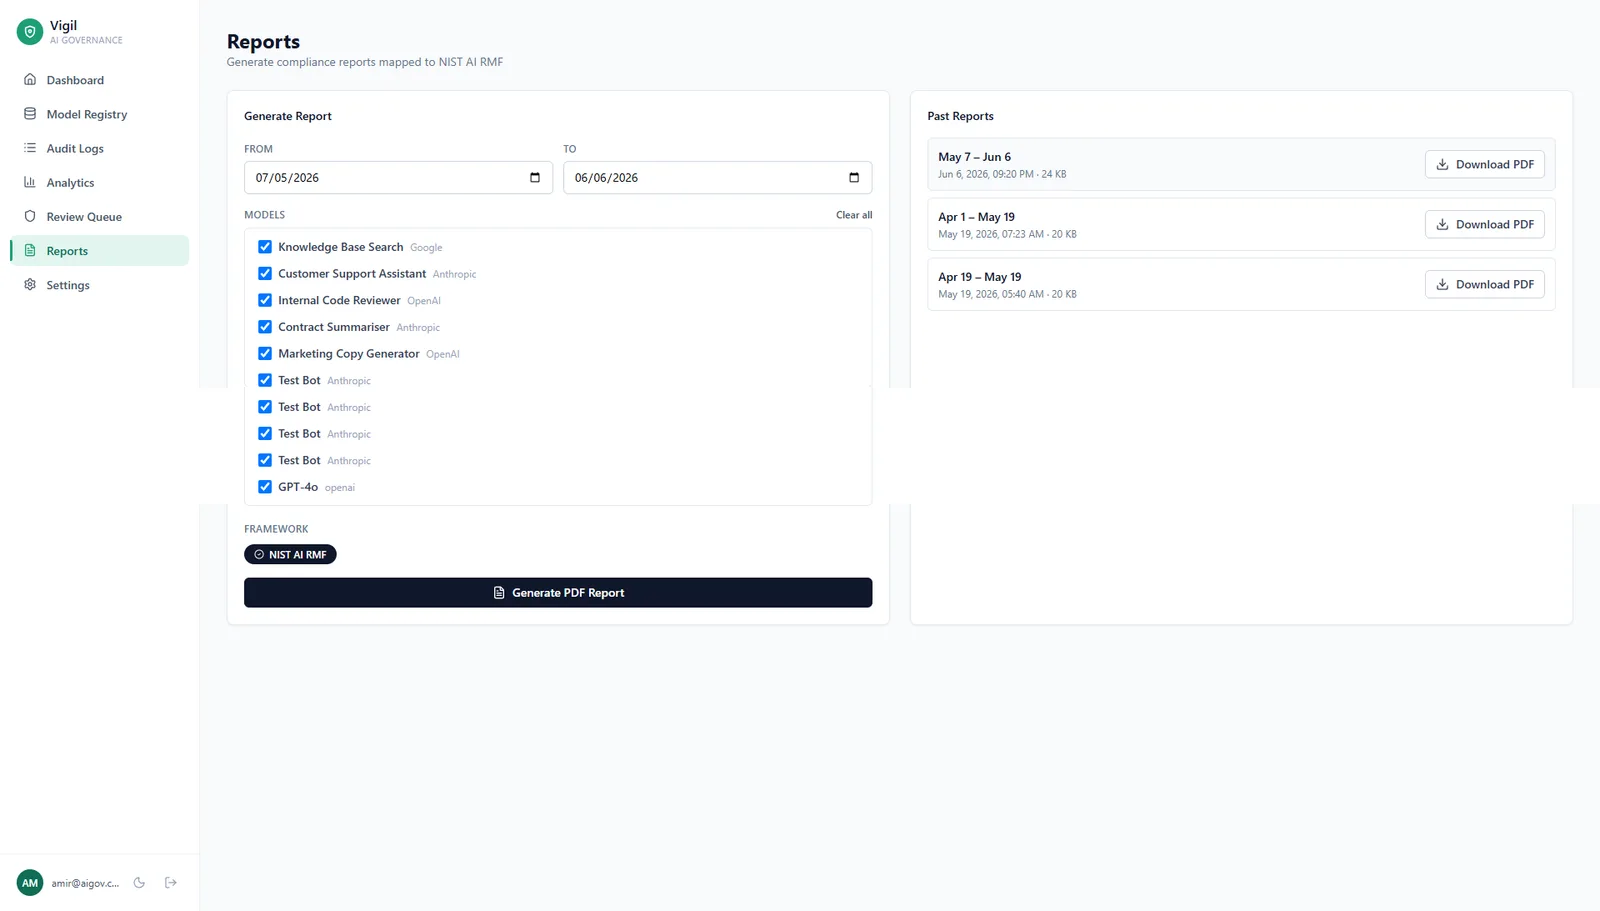Click the logout icon beside email
Image resolution: width=1600 pixels, height=911 pixels.
[x=171, y=883]
